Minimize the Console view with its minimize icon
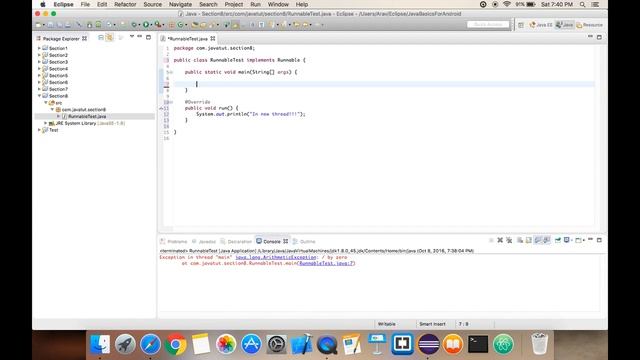 coord(590,240)
